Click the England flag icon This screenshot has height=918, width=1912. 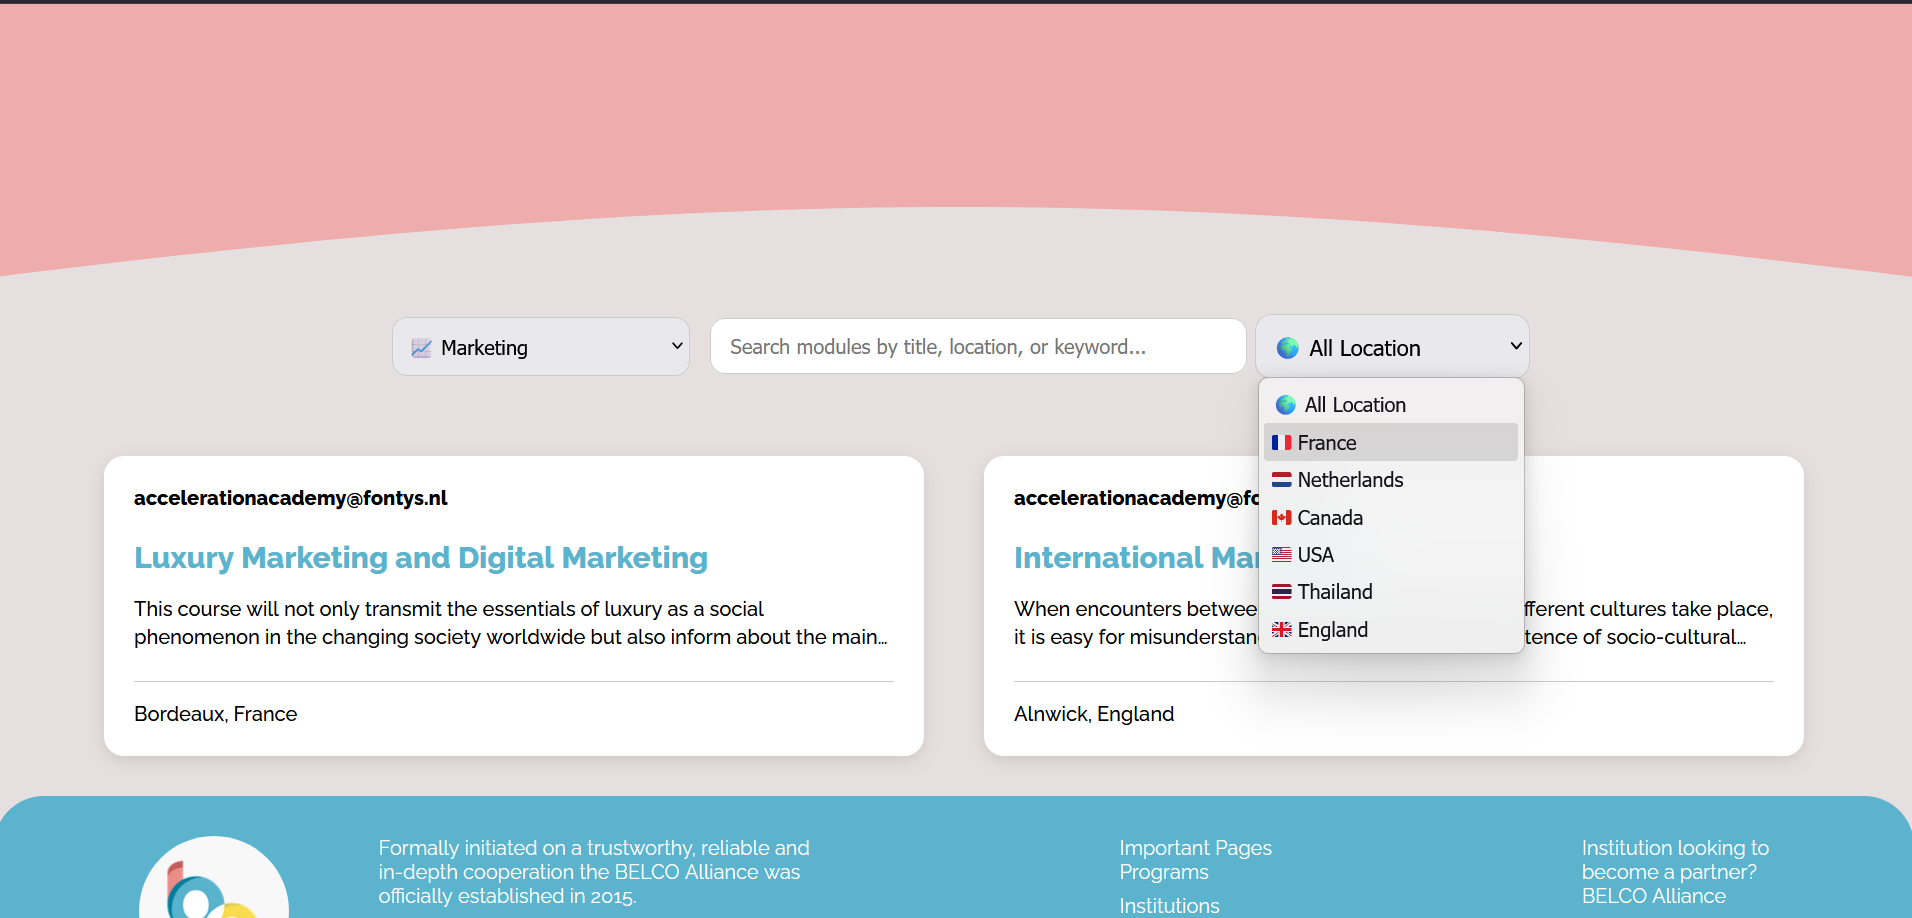coord(1281,630)
